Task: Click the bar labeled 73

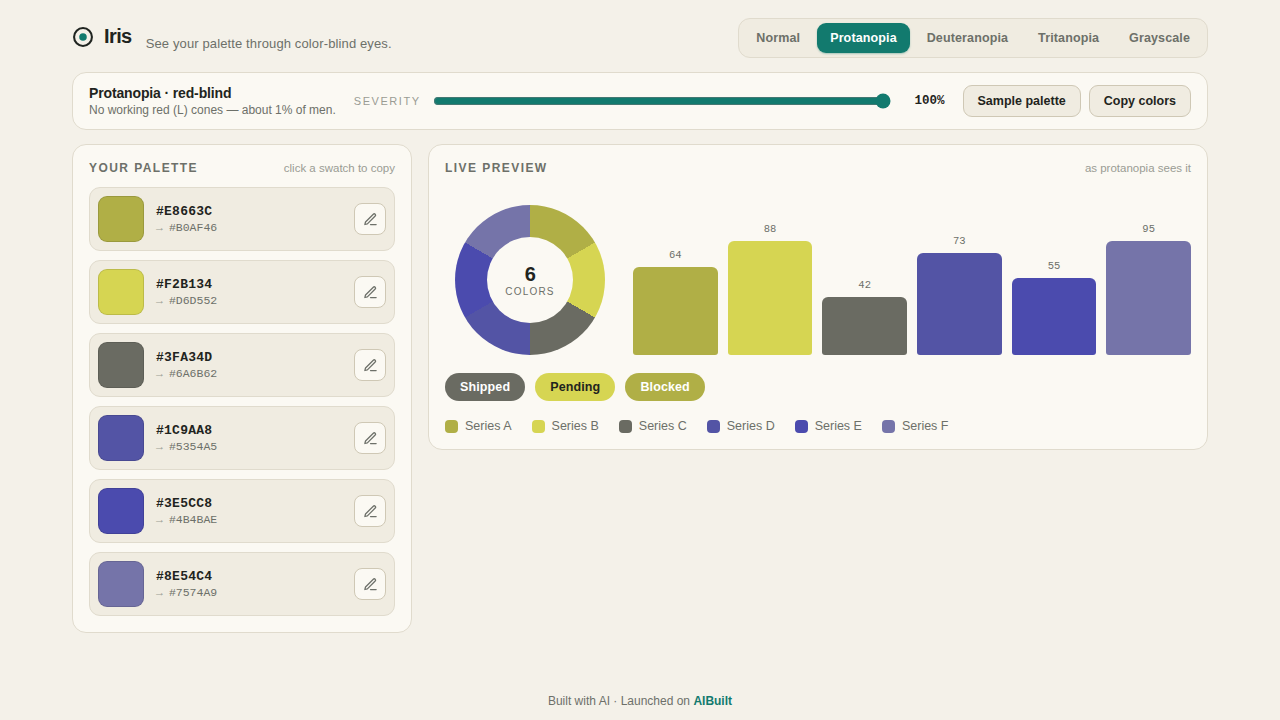Action: click(x=959, y=304)
